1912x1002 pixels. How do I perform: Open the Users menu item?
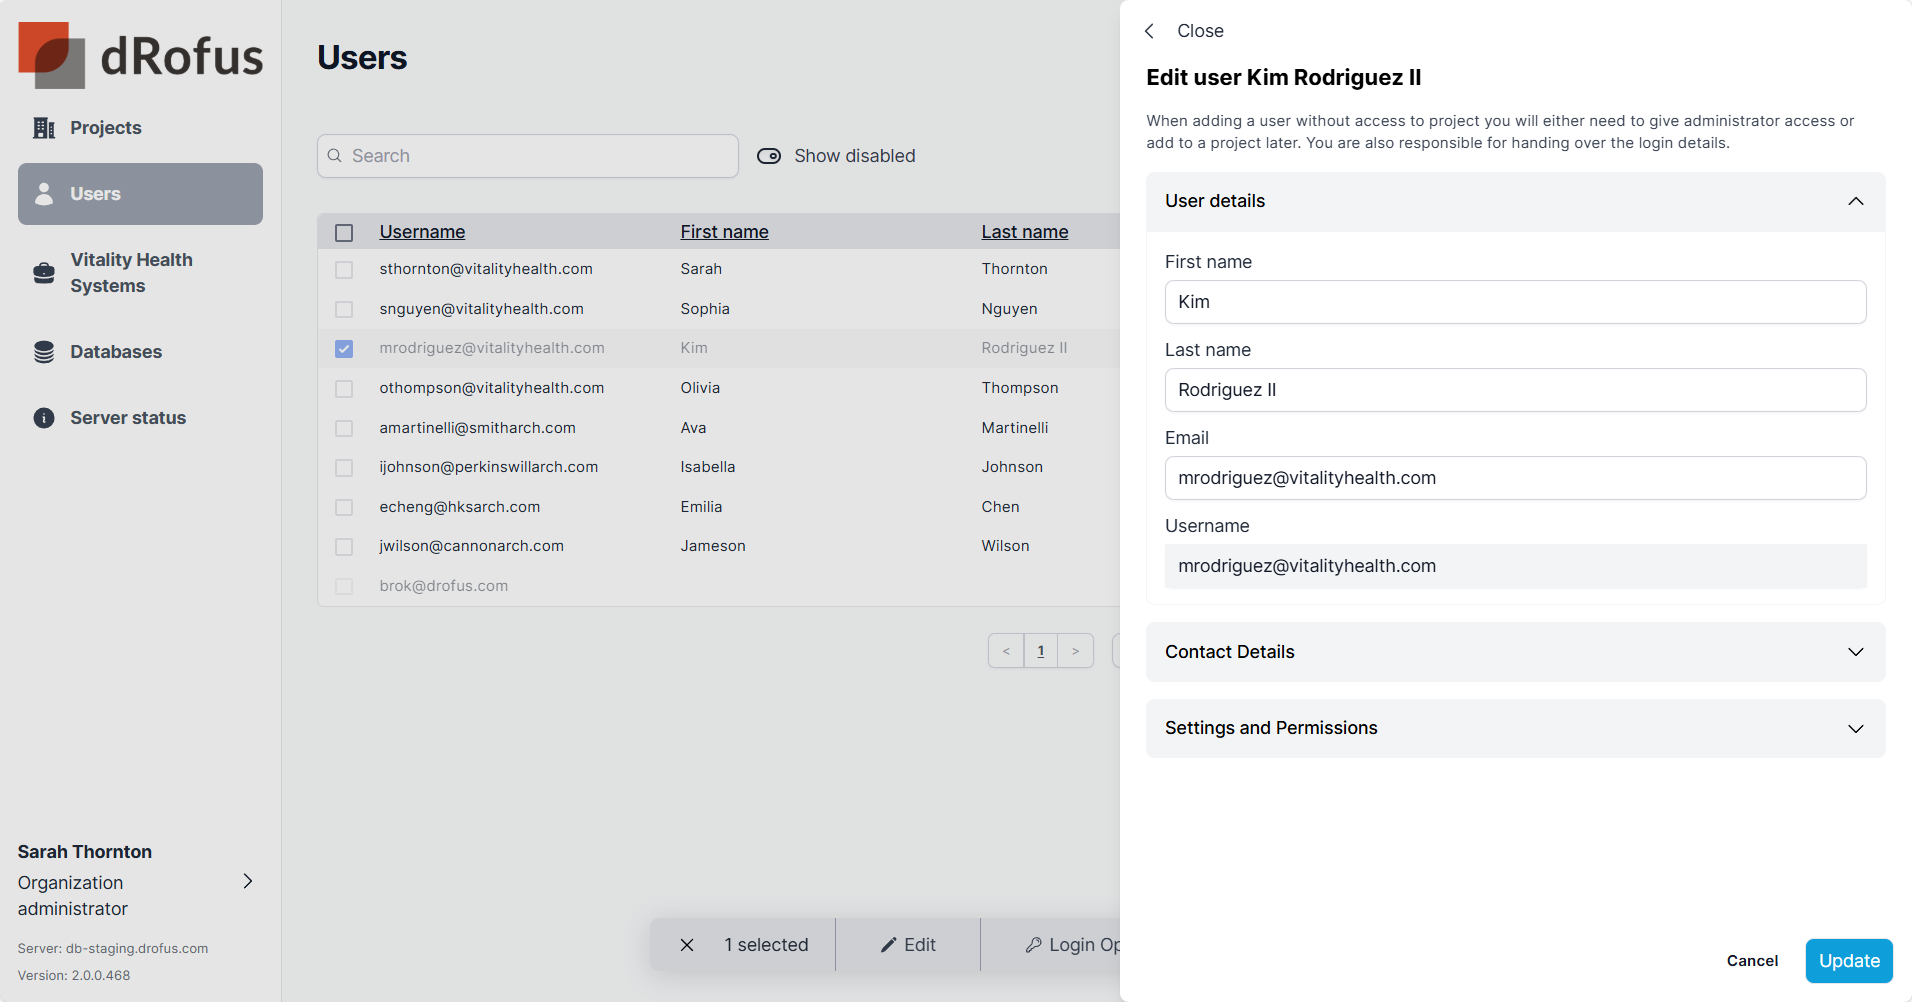click(x=140, y=194)
